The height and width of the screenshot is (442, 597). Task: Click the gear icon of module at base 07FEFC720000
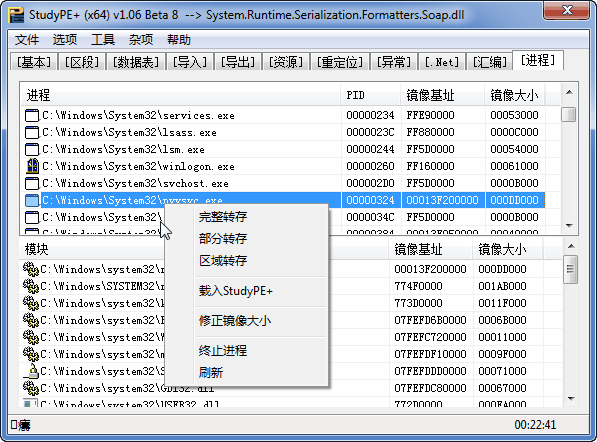click(x=31, y=337)
